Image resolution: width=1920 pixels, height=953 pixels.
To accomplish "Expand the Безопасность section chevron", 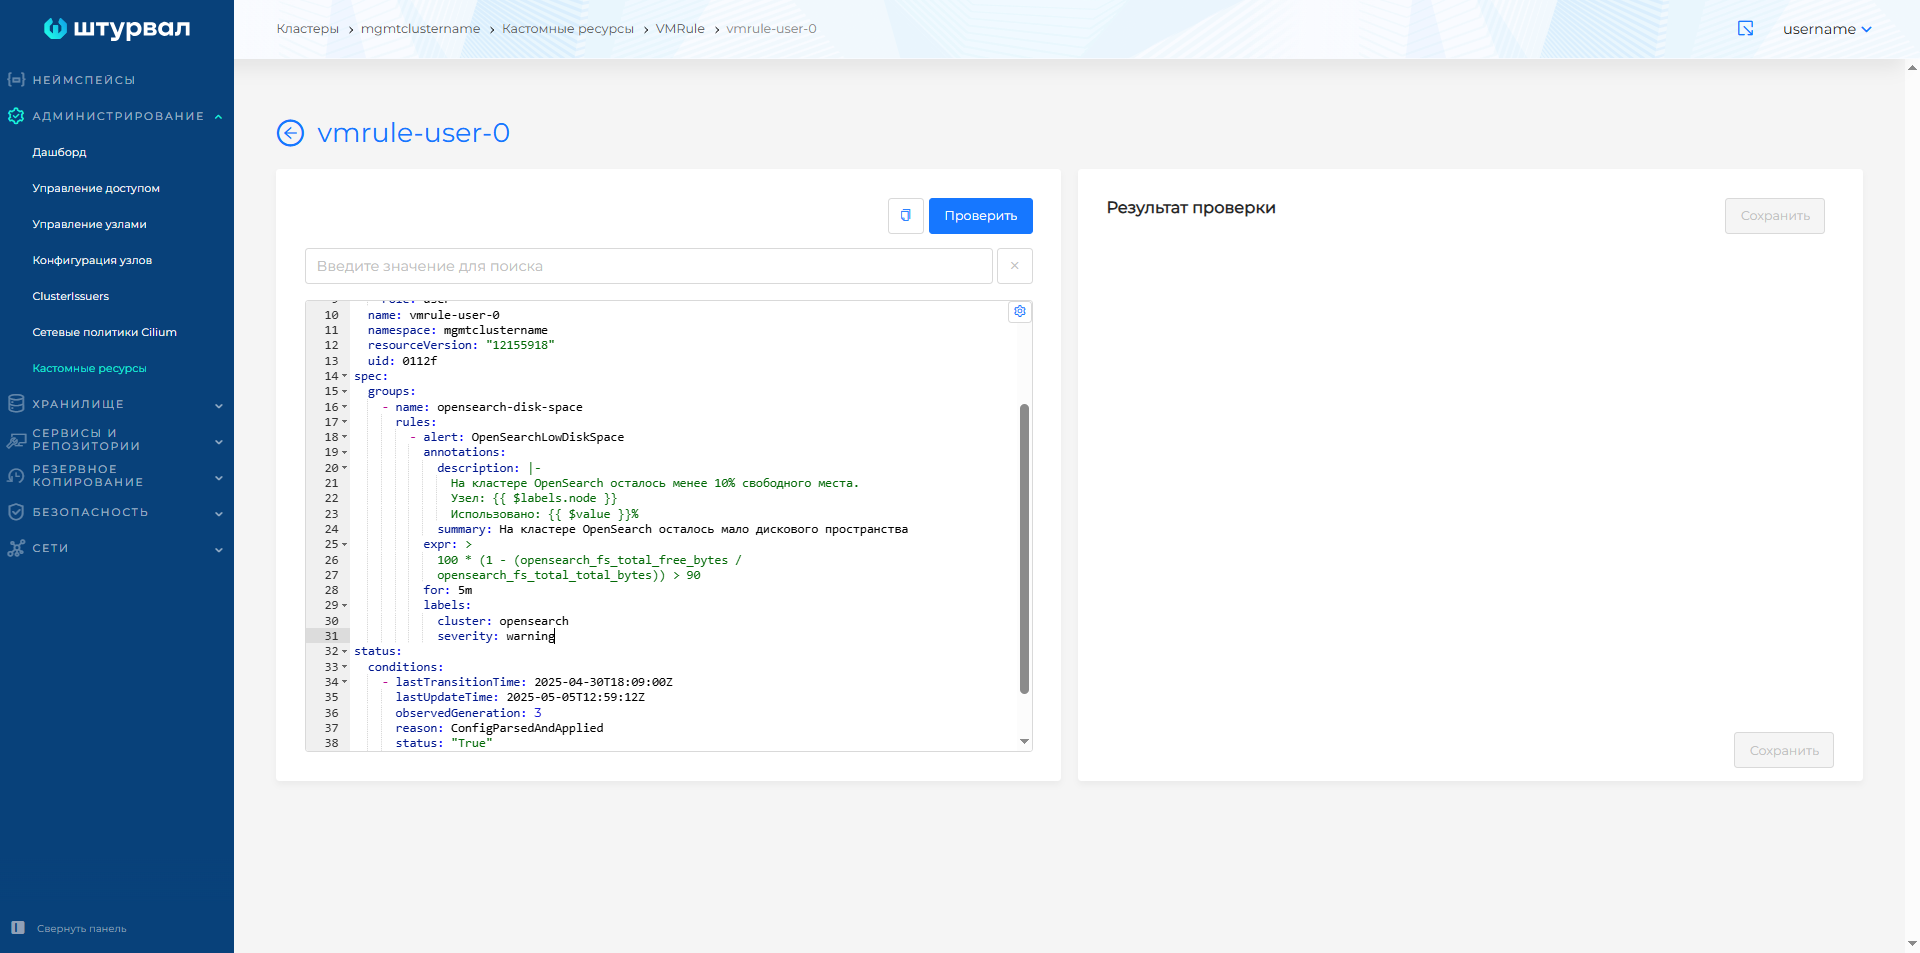I will pyautogui.click(x=218, y=513).
